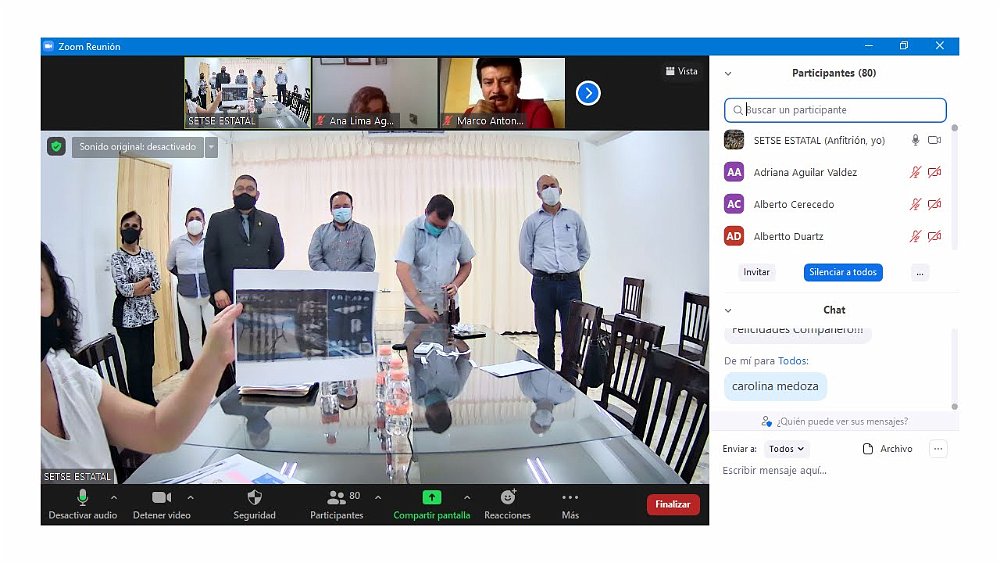The image size is (1000, 563).
Task: Open the Vista layout menu
Action: (682, 71)
